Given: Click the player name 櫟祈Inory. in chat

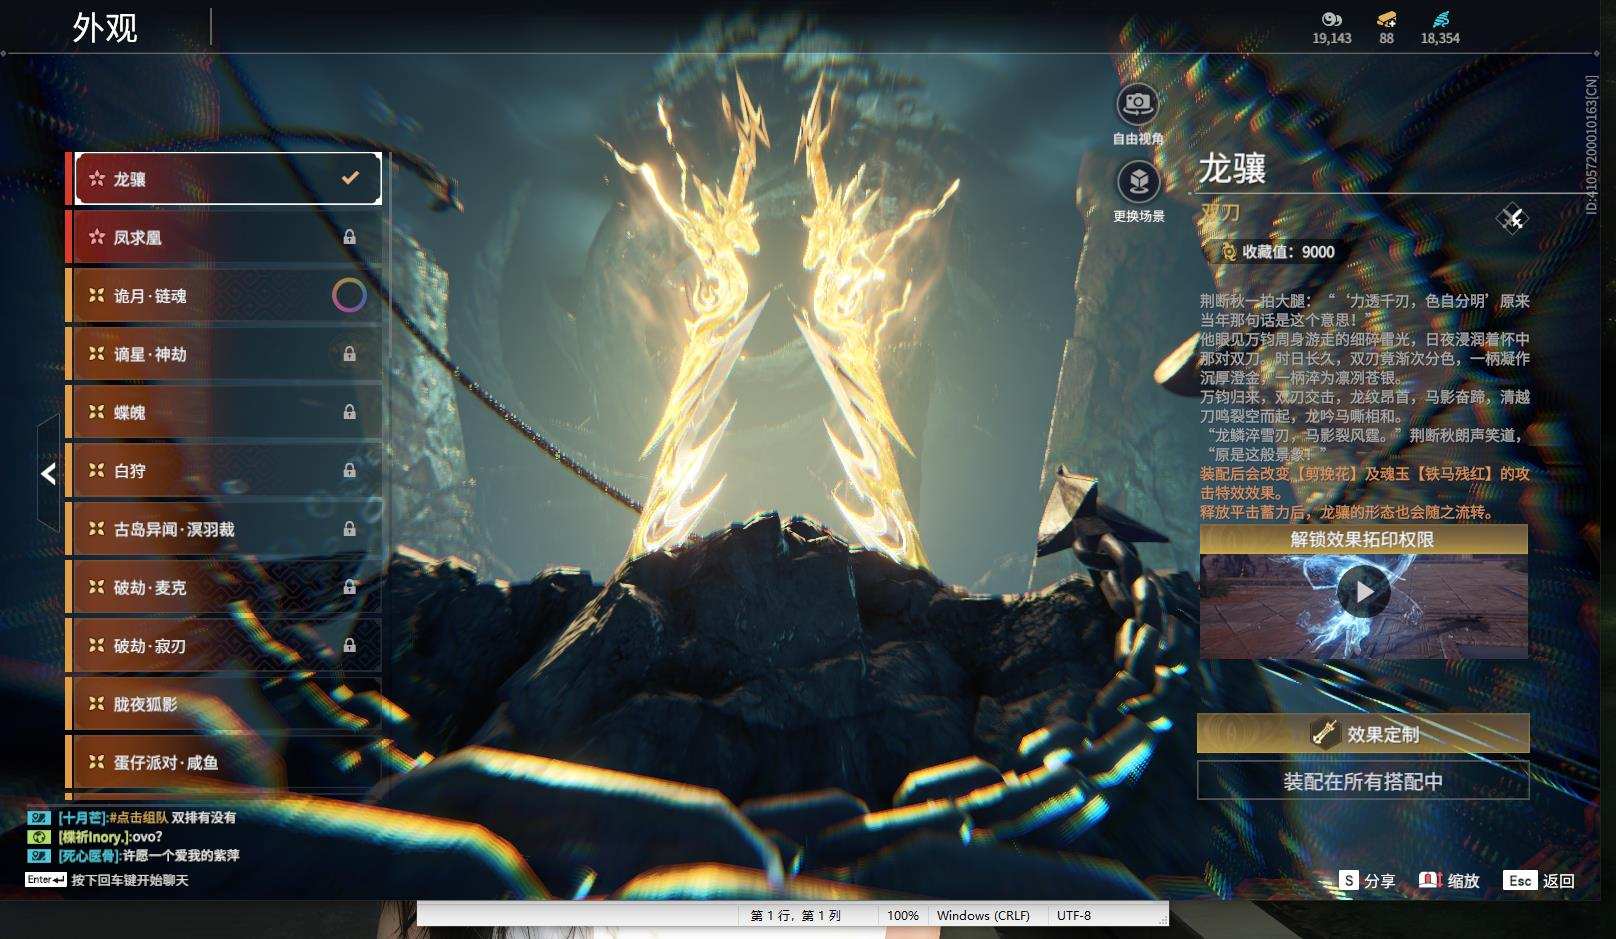Looking at the screenshot, I should click(92, 837).
